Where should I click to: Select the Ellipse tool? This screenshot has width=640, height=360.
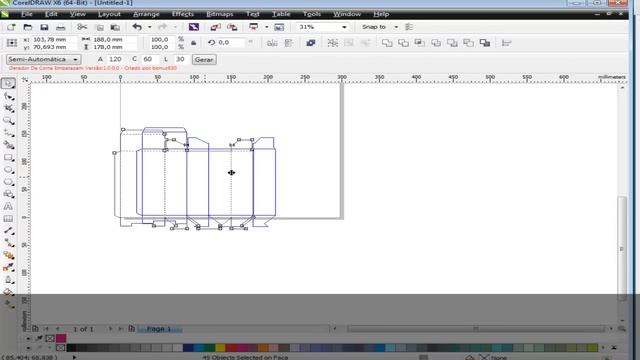click(x=8, y=170)
